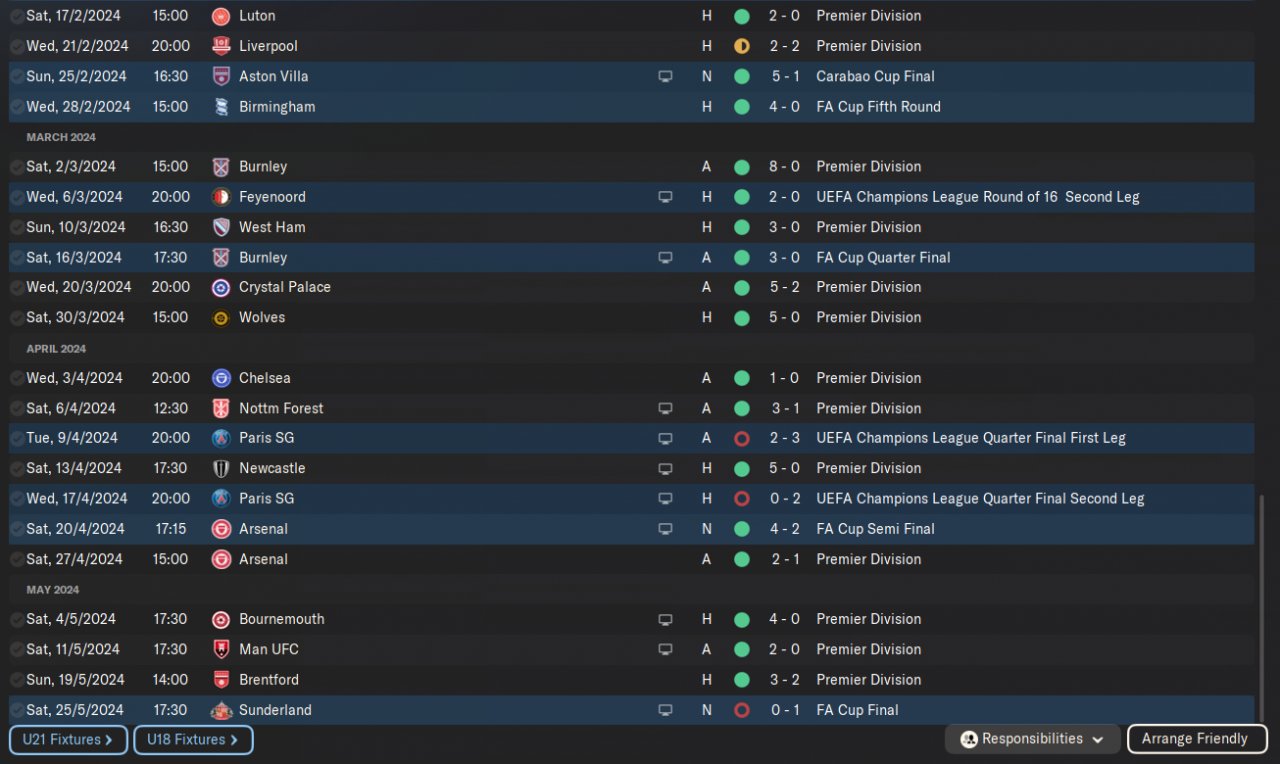Click the Liverpool club badge icon
The image size is (1280, 764).
(x=221, y=46)
